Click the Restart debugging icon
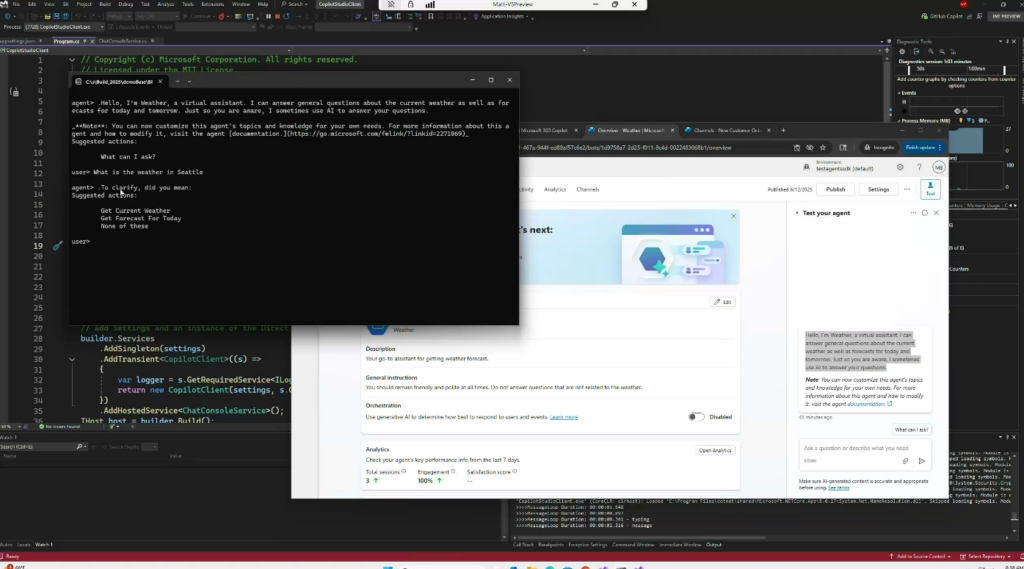Image resolution: width=1024 pixels, height=569 pixels. pyautogui.click(x=286, y=16)
